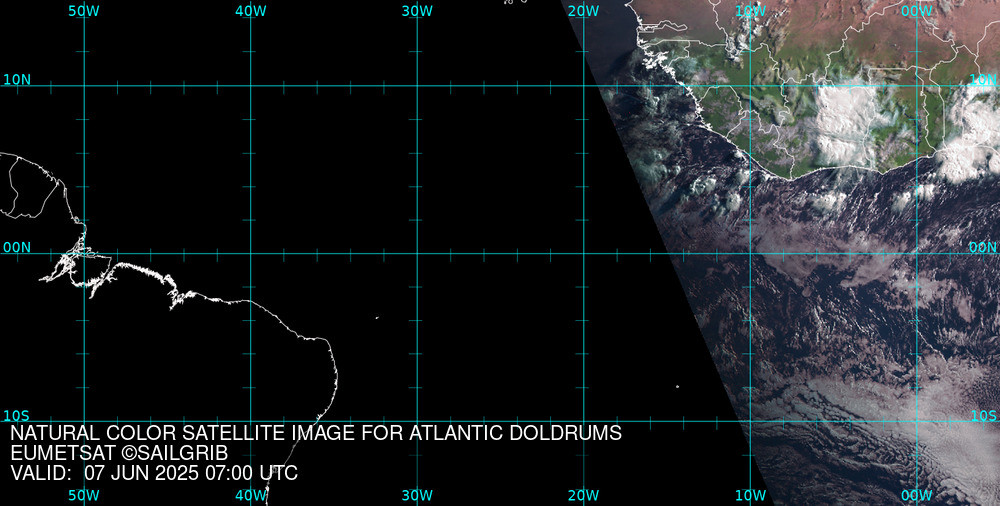Click the top 40W longitude label
Viewport: 1000px width, 506px height.
click(251, 11)
